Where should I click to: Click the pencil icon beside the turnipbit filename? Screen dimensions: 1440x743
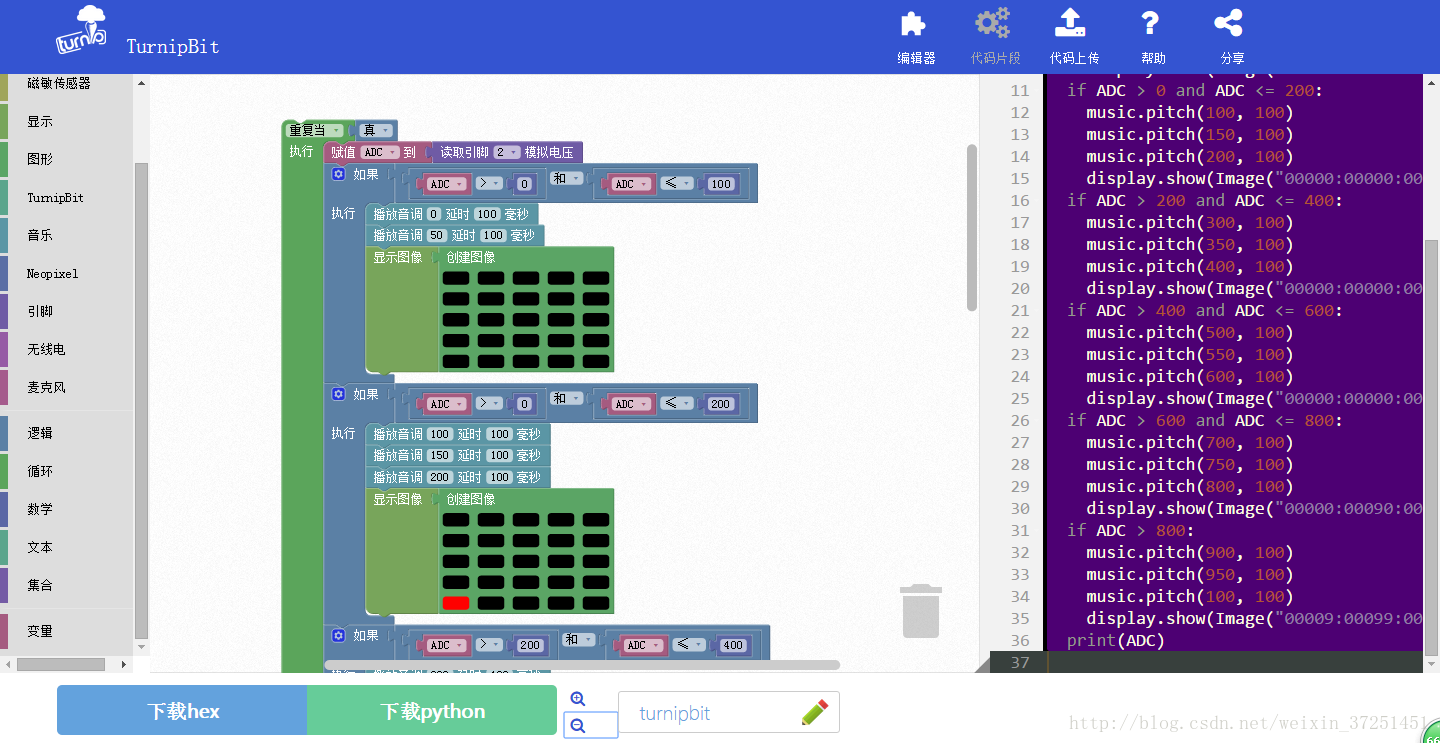point(815,712)
